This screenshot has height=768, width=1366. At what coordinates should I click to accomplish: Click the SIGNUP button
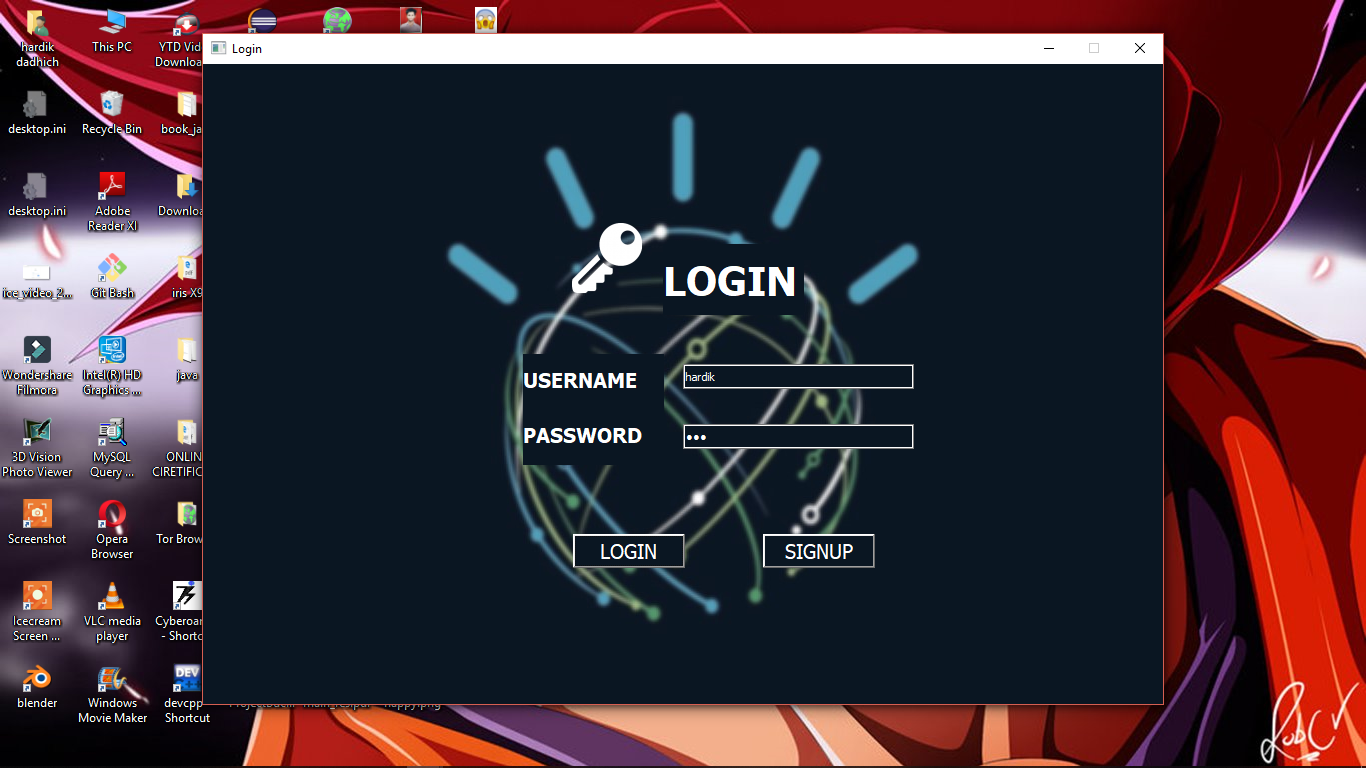point(818,551)
